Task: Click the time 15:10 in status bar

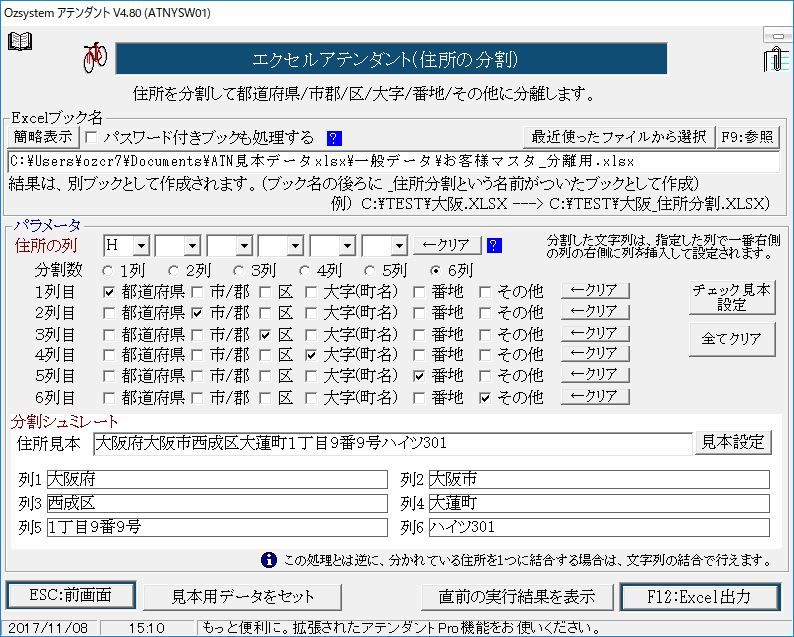Action: point(146,628)
